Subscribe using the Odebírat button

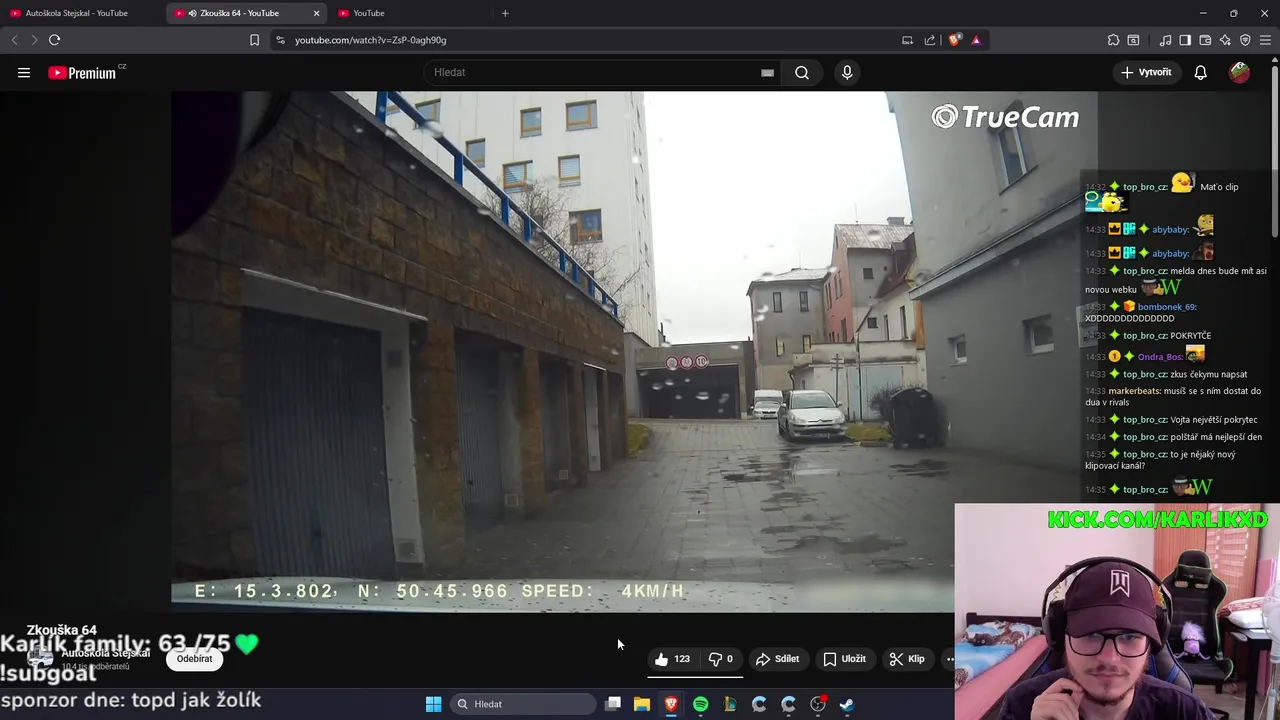coord(194,659)
